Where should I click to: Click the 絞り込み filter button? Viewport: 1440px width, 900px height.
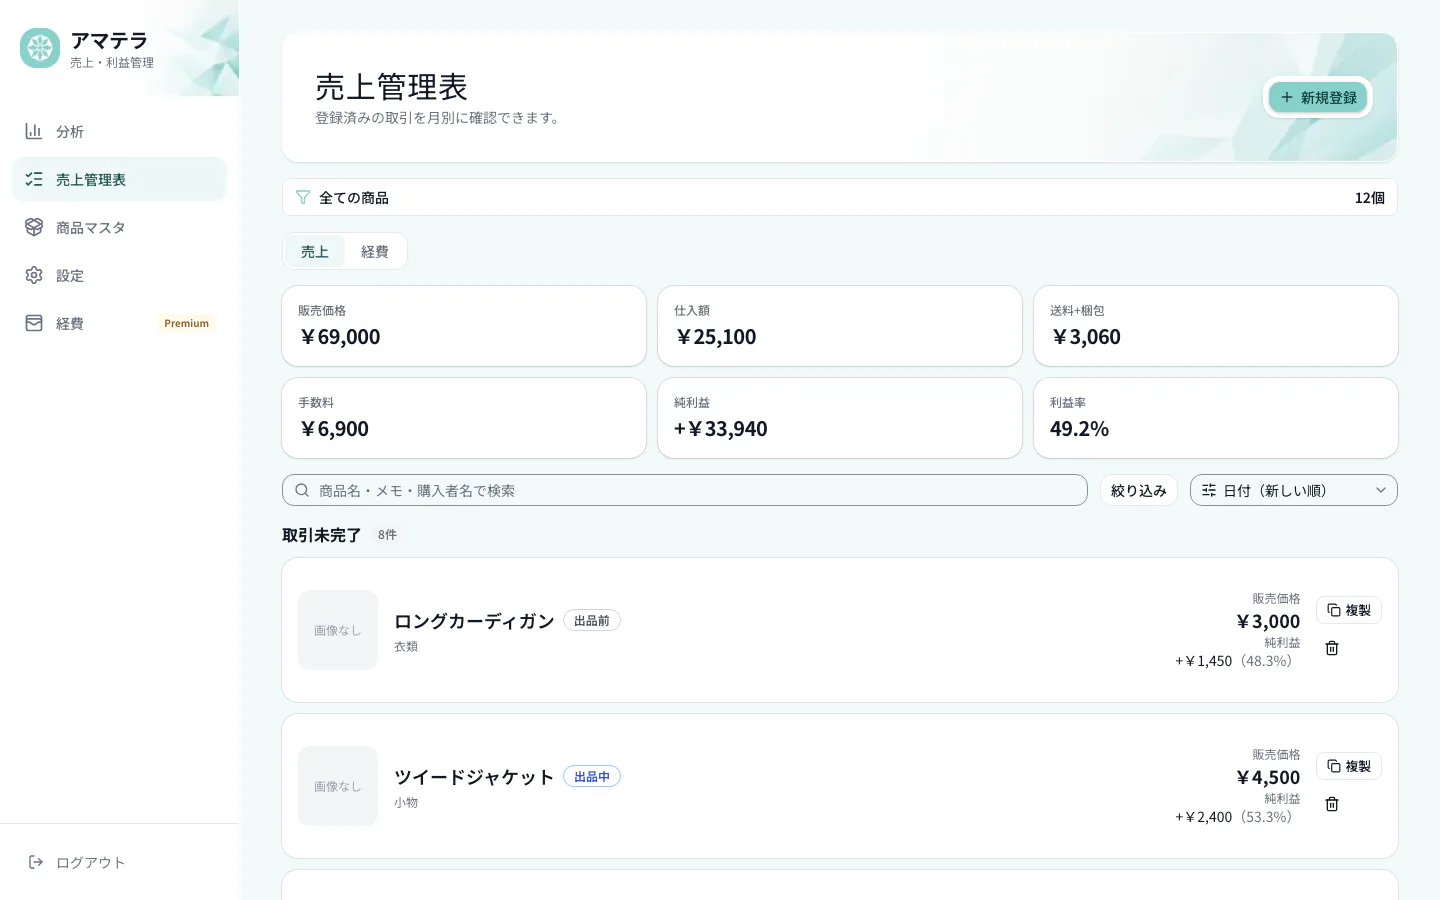(x=1139, y=490)
